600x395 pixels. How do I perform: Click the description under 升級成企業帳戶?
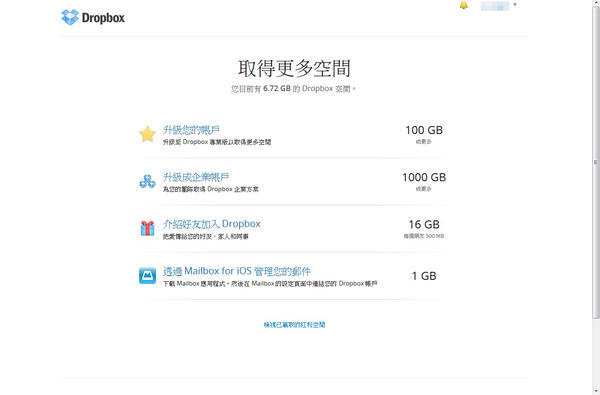pos(210,189)
